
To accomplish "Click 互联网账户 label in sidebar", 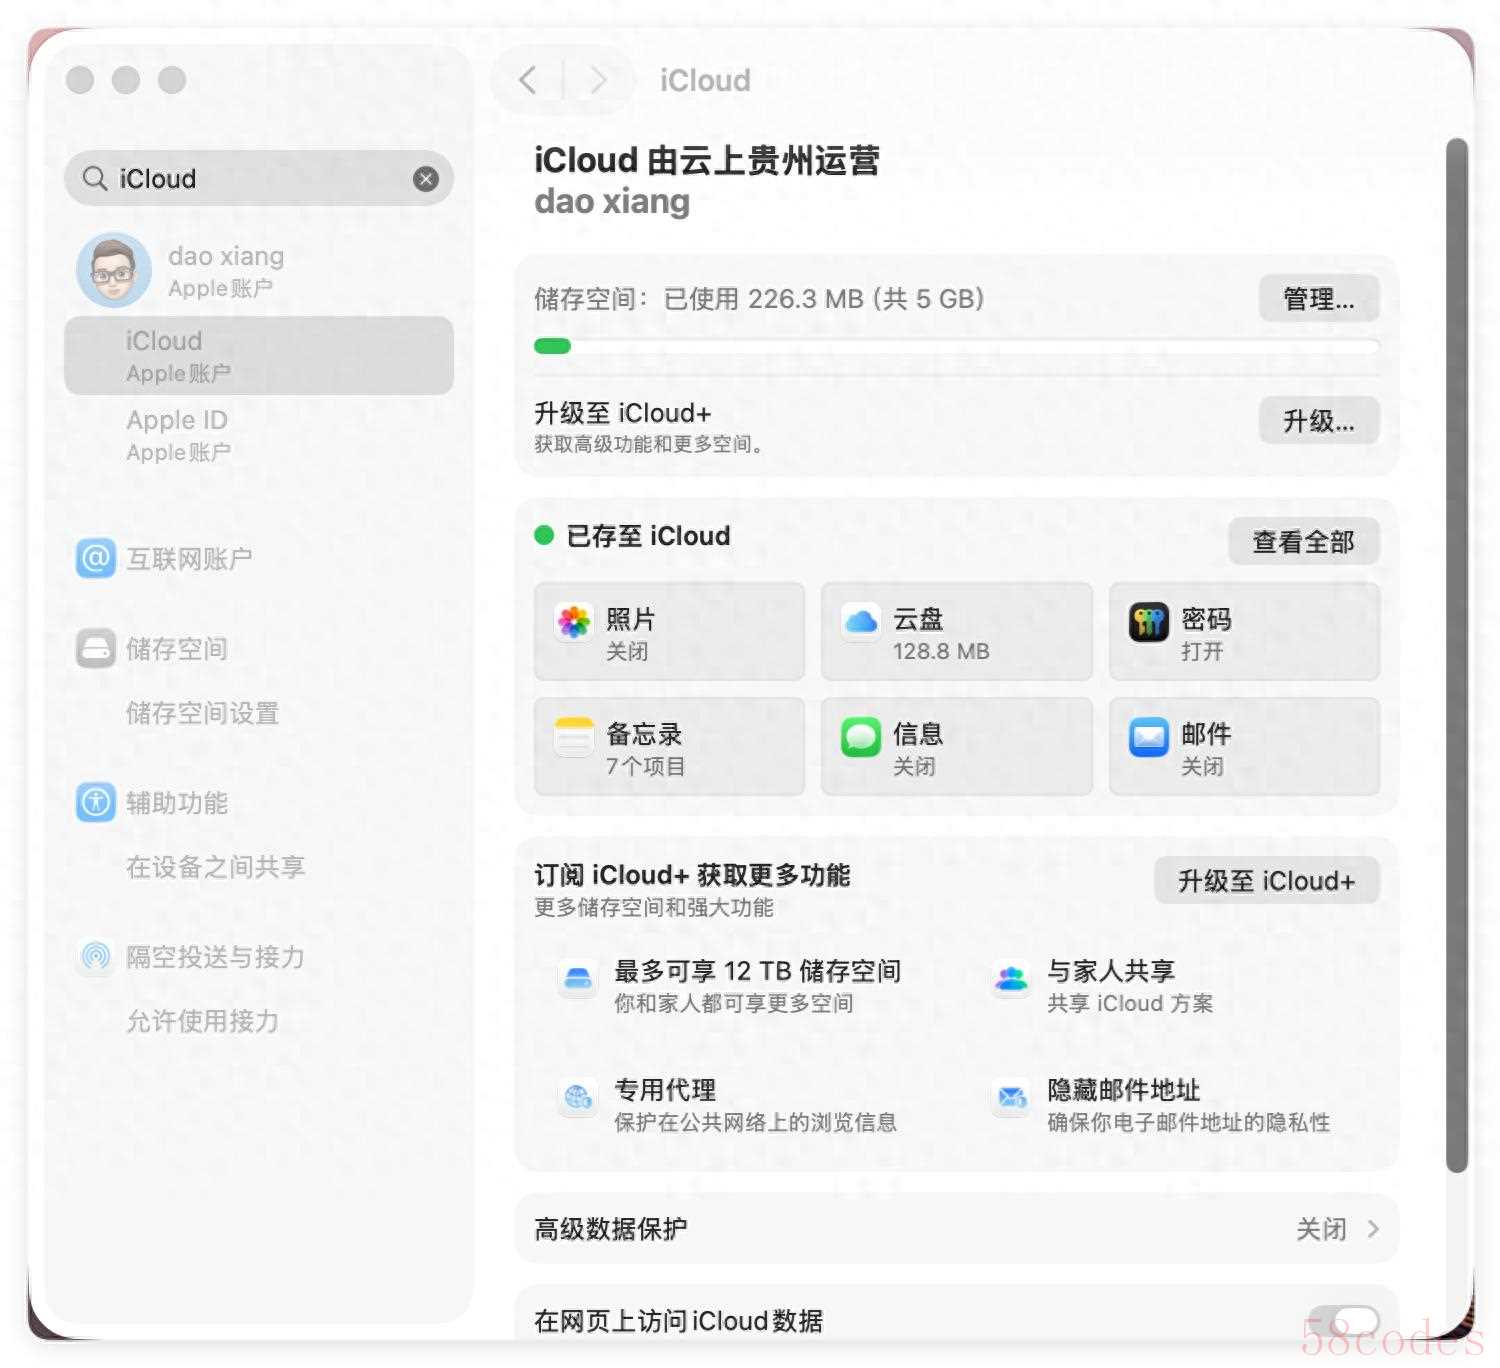I will click(189, 558).
